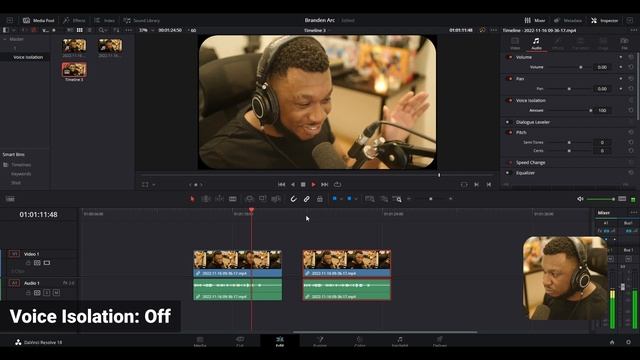Open the Metadata panel
Image resolution: width=640 pixels, height=360 pixels.
[568, 20]
